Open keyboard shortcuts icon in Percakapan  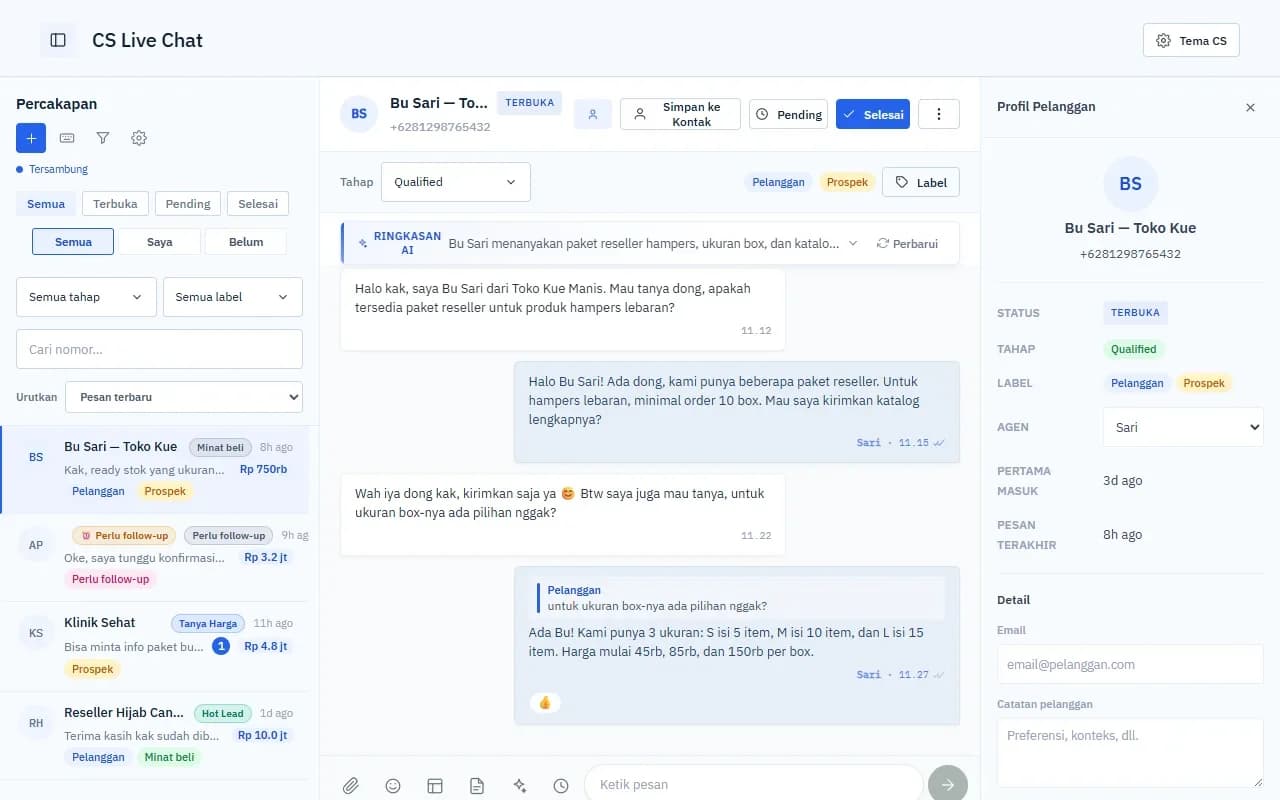pos(67,138)
